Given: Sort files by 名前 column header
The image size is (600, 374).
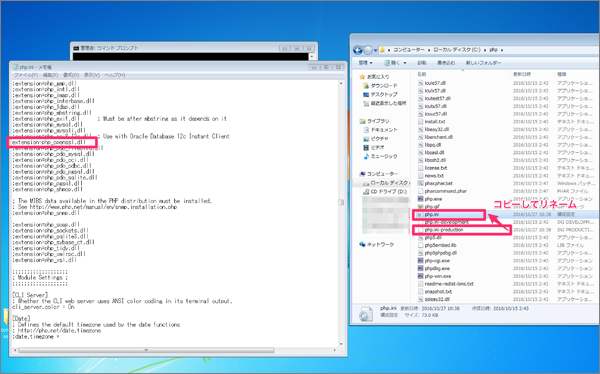Looking at the screenshot, I should [x=421, y=74].
